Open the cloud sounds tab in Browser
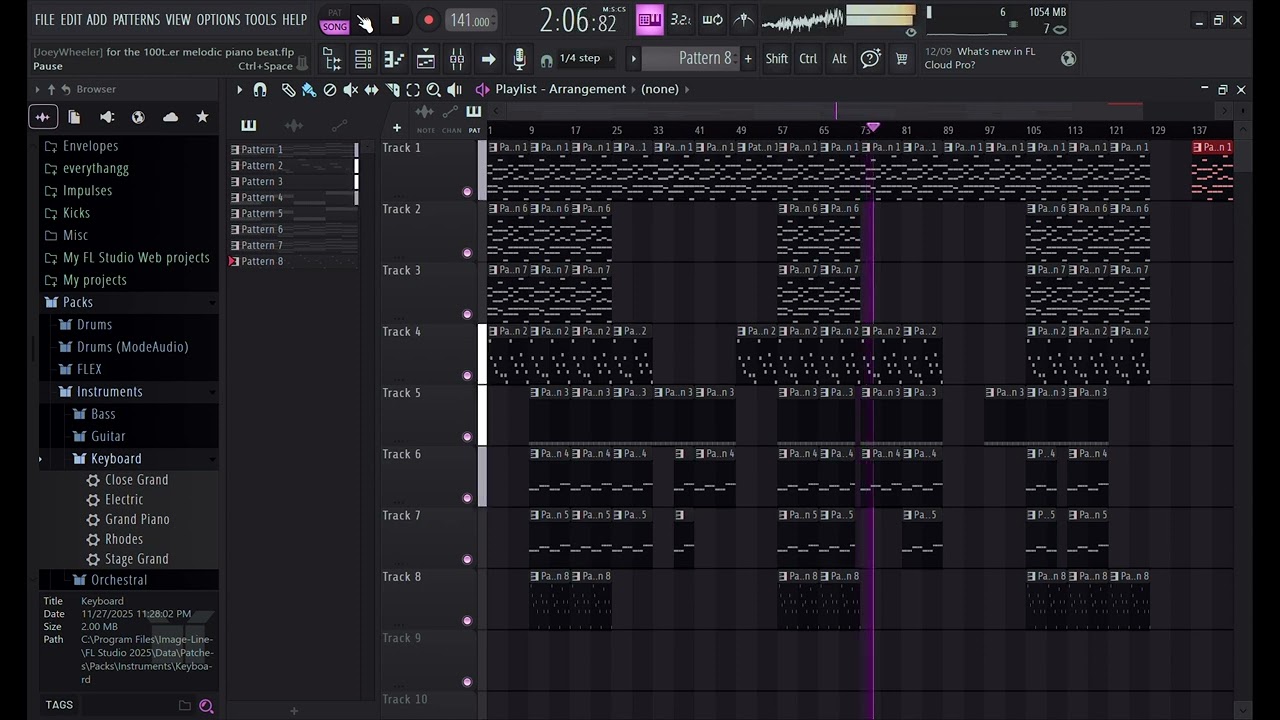The width and height of the screenshot is (1280, 720). (x=170, y=117)
